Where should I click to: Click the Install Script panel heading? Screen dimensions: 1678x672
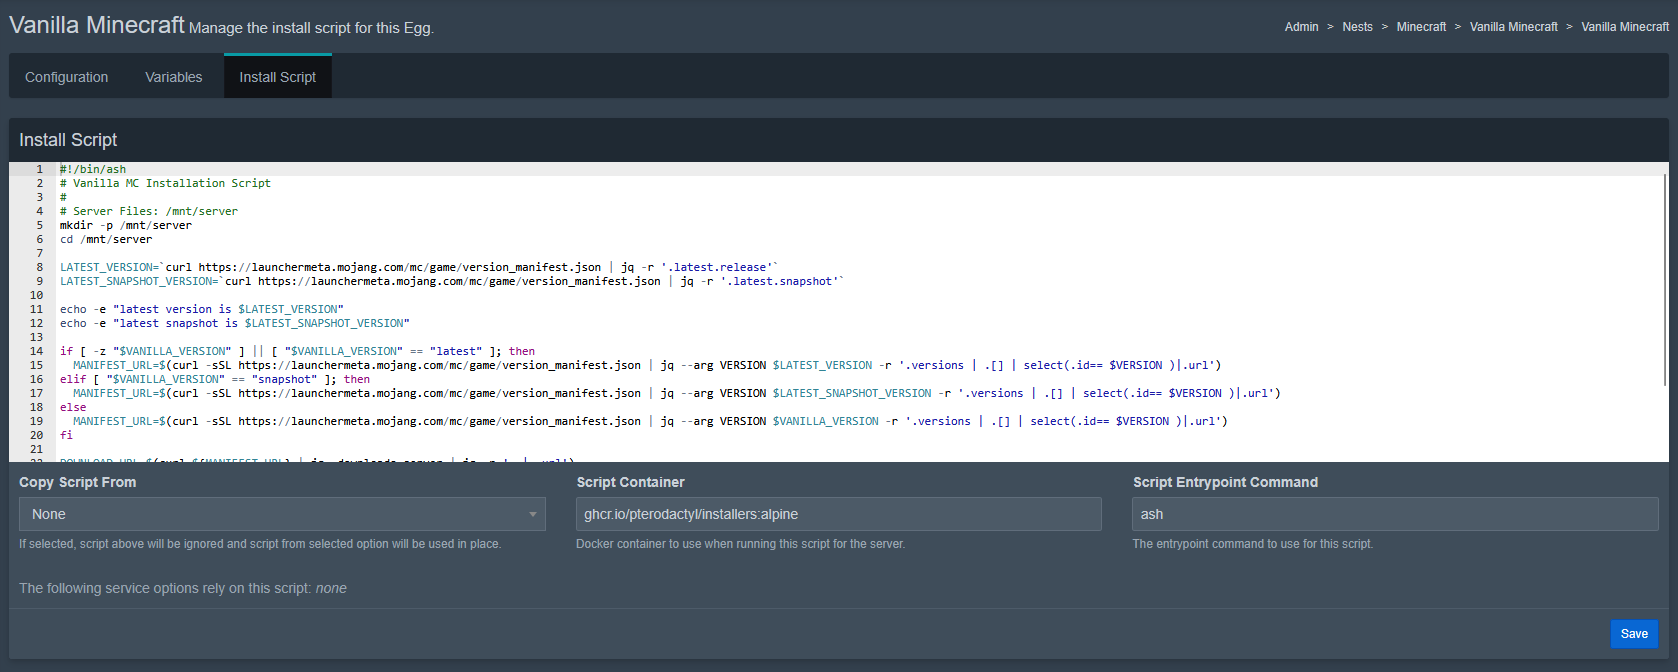pos(68,140)
